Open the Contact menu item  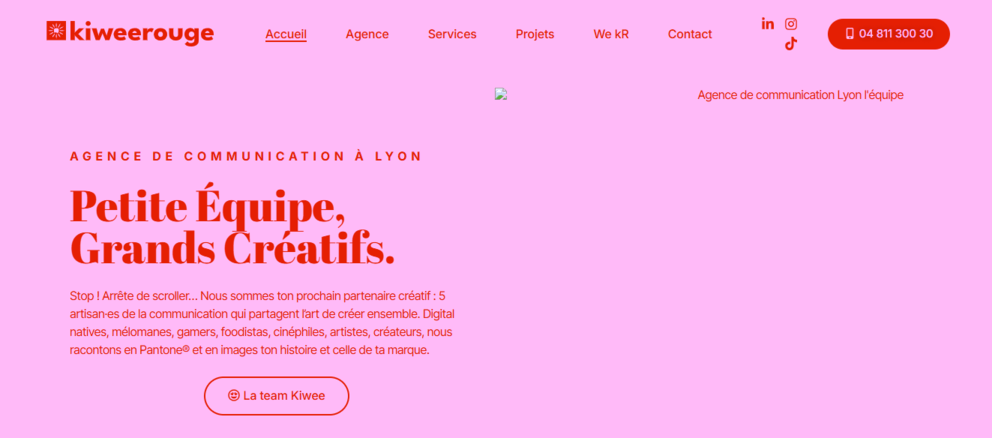690,34
